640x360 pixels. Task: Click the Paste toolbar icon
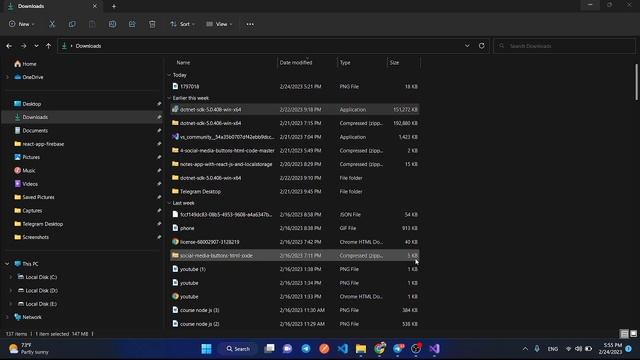(x=92, y=24)
